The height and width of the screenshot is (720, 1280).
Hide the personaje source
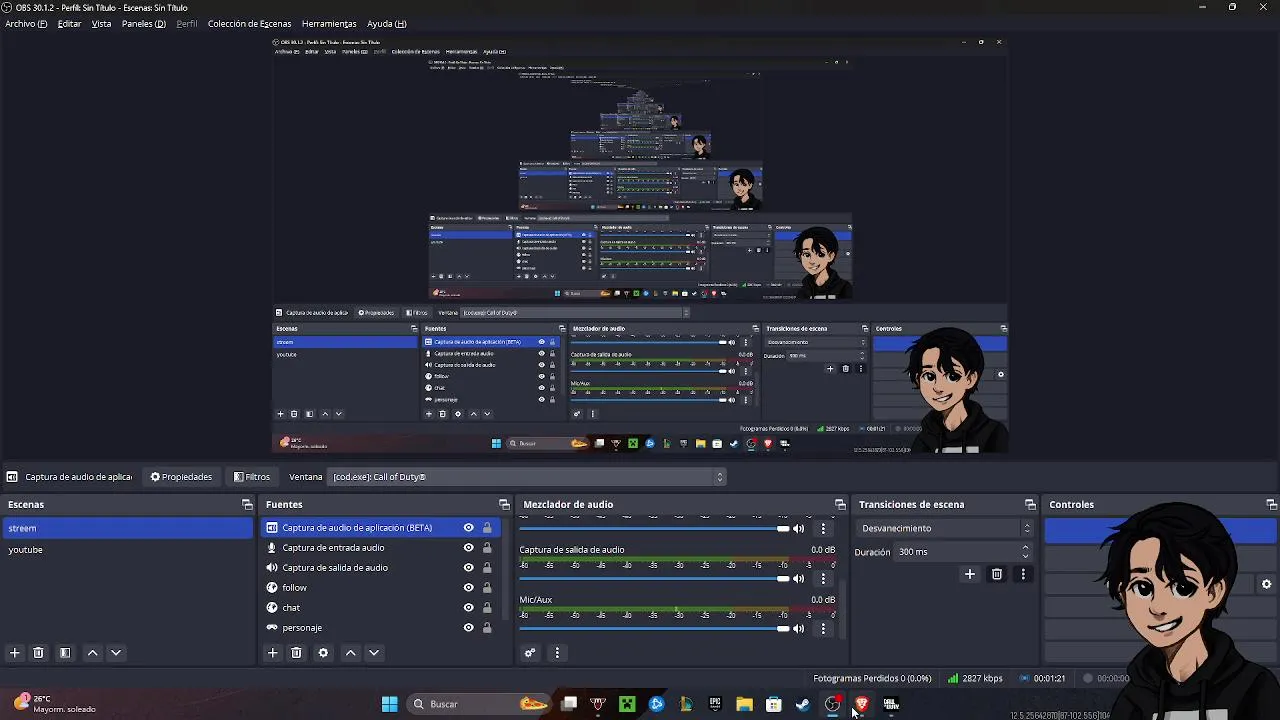[468, 628]
